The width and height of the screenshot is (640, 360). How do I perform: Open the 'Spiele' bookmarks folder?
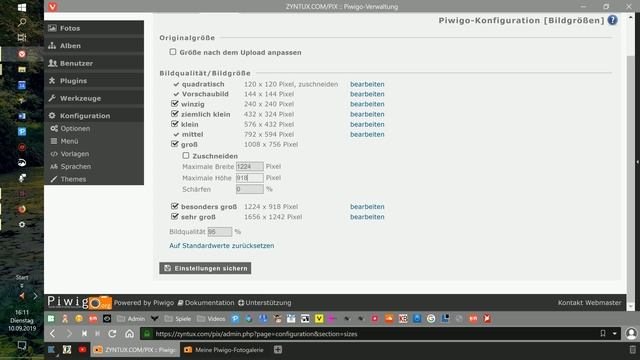point(178,318)
